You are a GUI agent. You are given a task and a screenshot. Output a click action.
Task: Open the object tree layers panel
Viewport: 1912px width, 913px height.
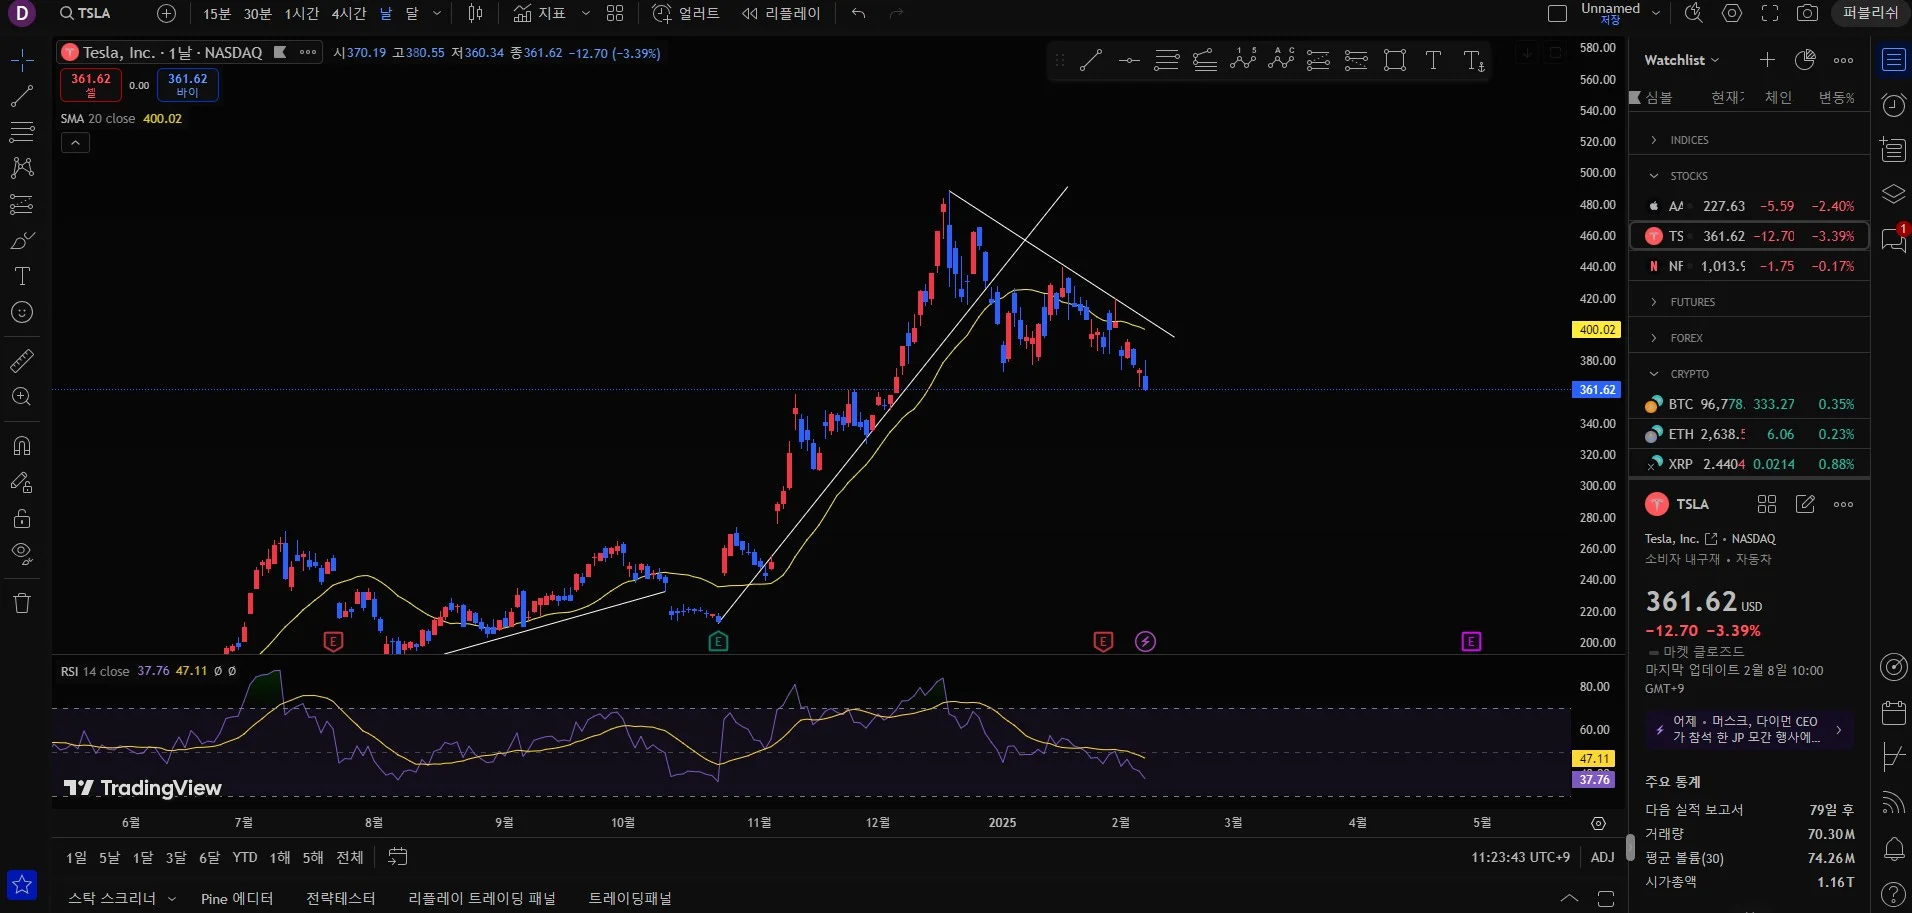[x=1893, y=194]
